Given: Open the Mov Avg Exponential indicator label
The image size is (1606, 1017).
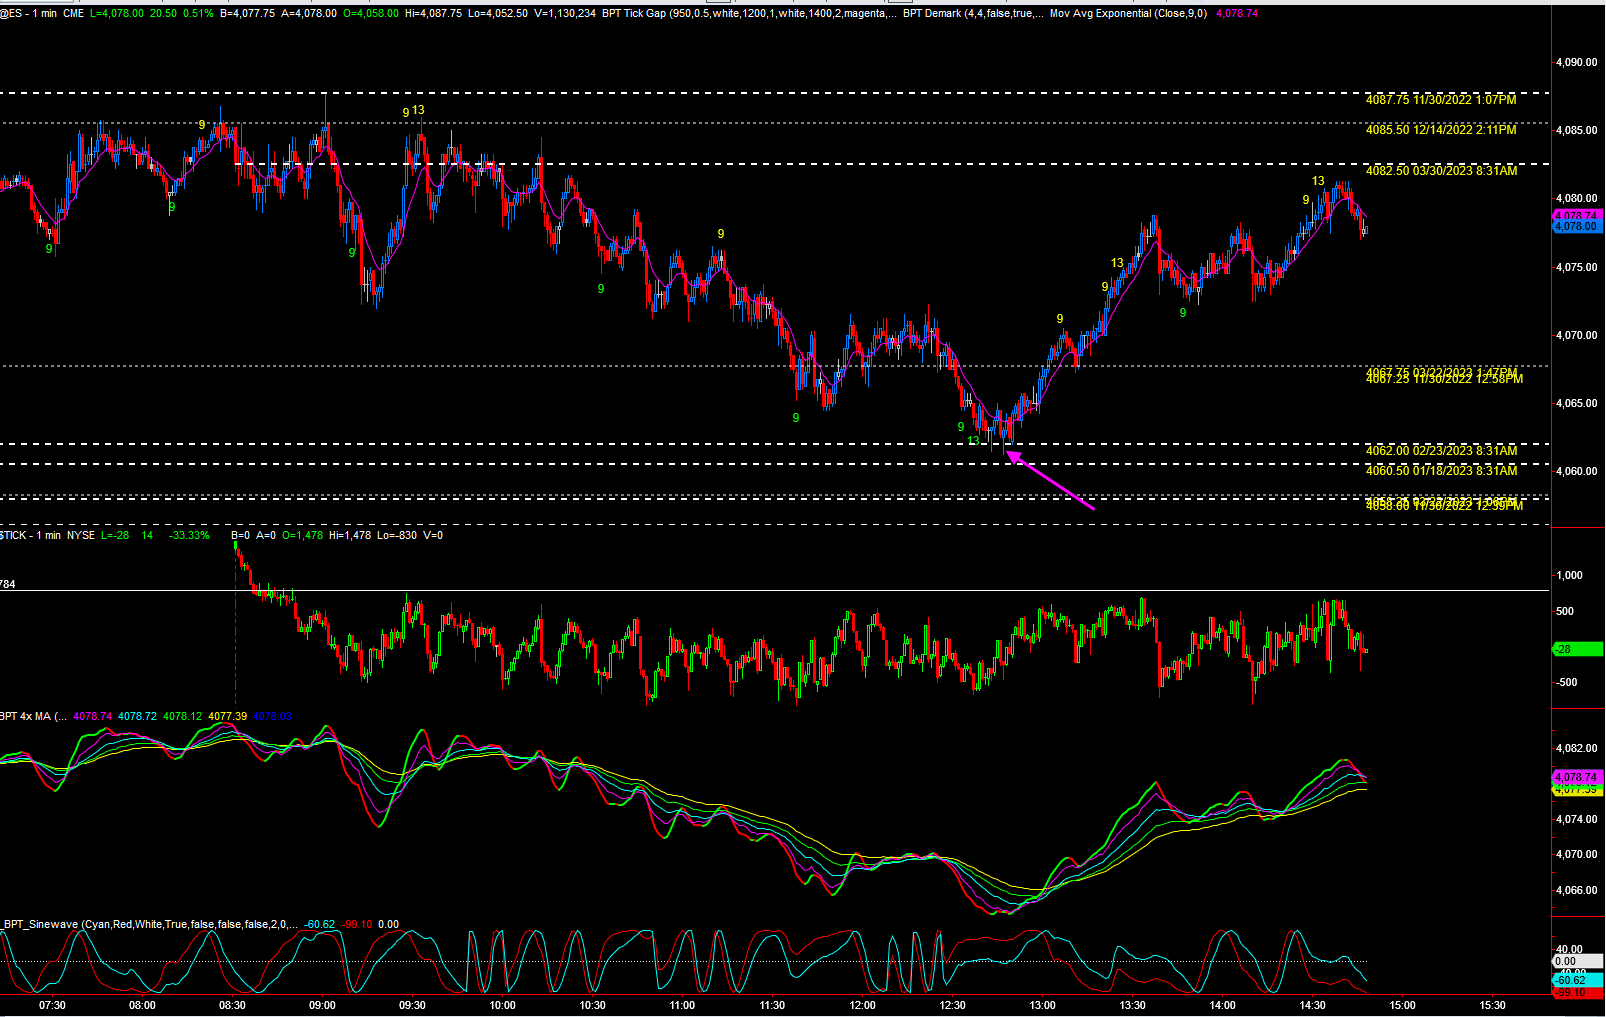Looking at the screenshot, I should 1127,14.
